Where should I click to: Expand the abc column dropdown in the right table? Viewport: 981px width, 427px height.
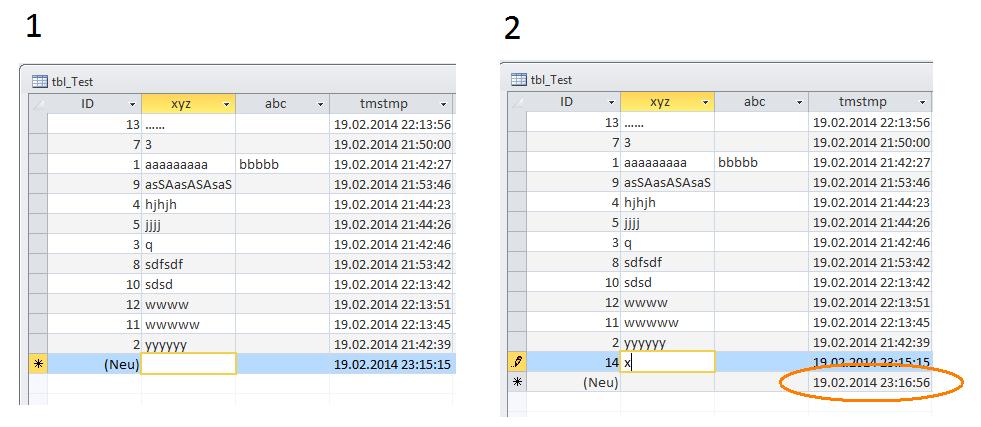coord(799,103)
